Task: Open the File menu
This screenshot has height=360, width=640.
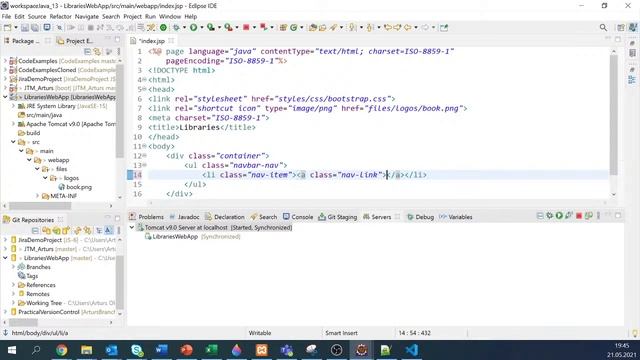Action: 6,16
